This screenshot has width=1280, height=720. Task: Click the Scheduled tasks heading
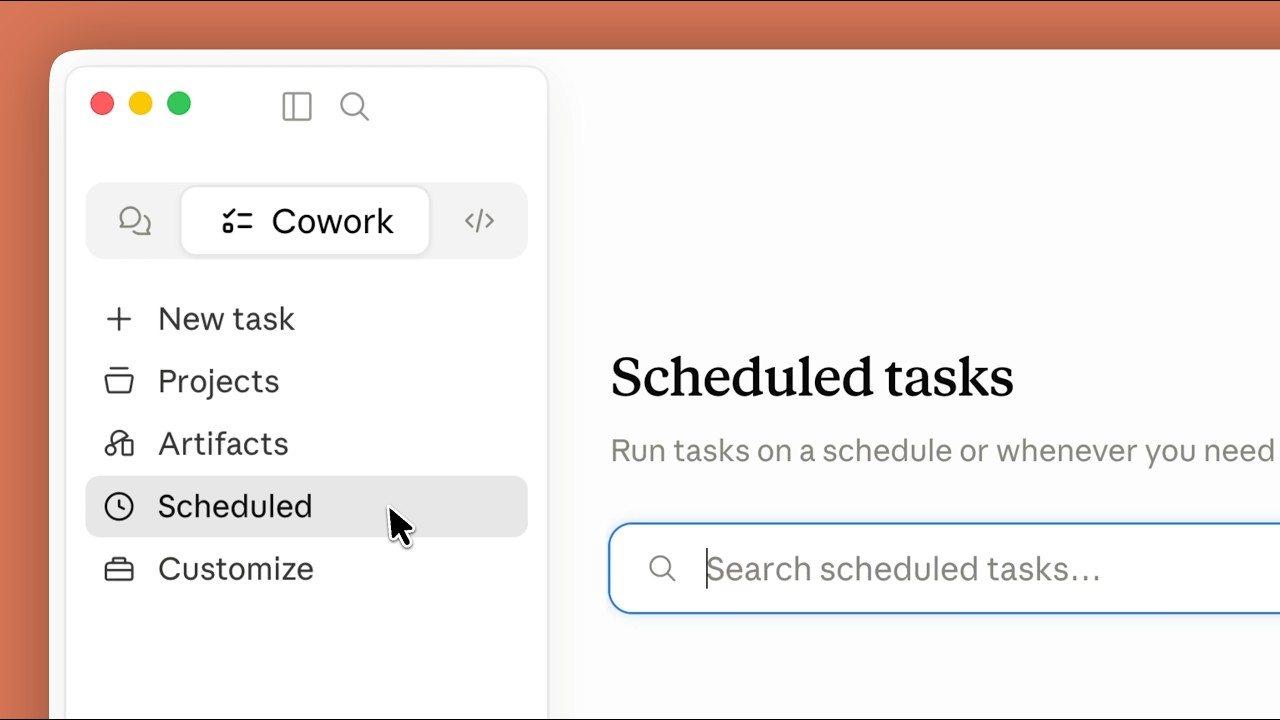[812, 378]
